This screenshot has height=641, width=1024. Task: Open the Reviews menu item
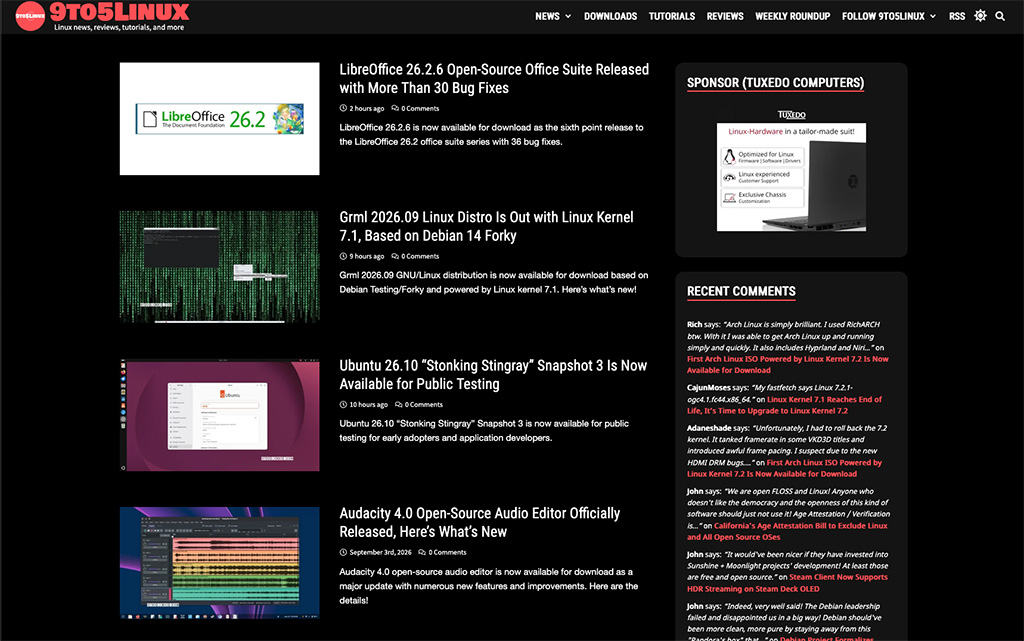(x=725, y=16)
